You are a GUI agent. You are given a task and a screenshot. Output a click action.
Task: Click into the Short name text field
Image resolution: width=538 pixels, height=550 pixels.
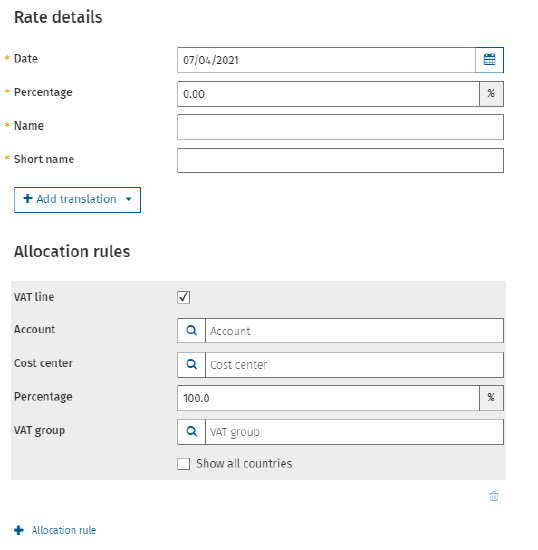[x=340, y=160]
